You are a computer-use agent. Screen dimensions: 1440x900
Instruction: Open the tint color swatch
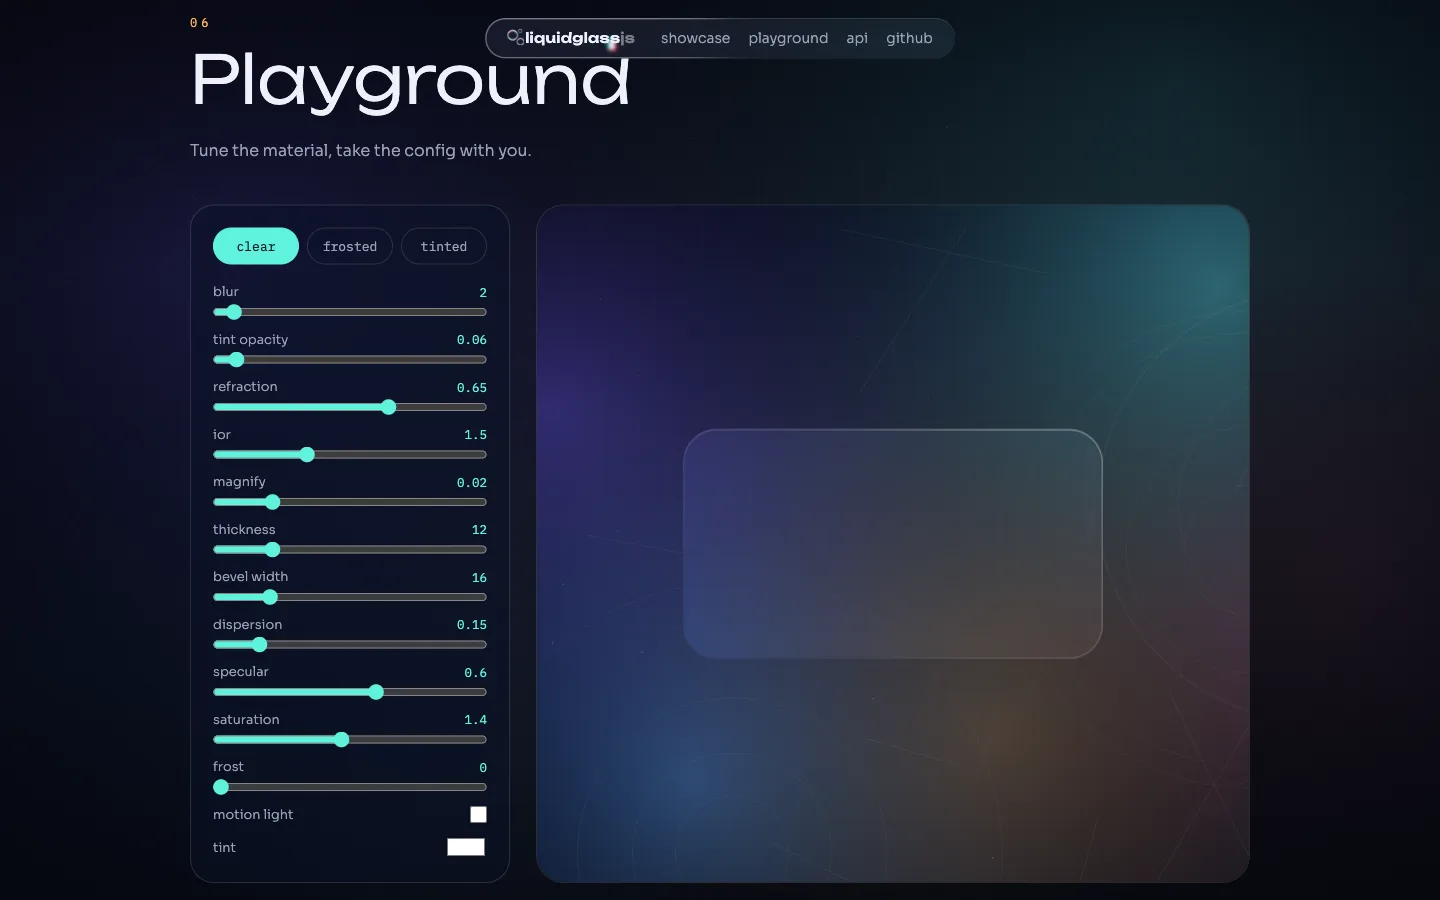pyautogui.click(x=466, y=847)
